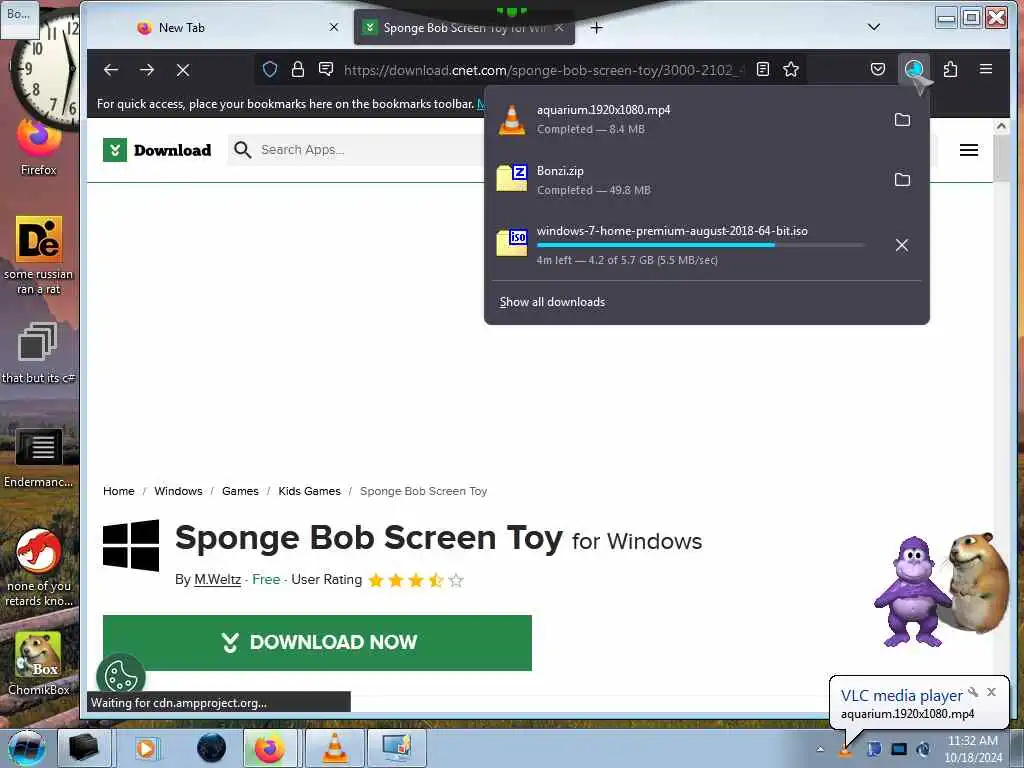This screenshot has width=1024, height=768.
Task: Open 'that but its c#' desktop icon
Action: [x=39, y=353]
